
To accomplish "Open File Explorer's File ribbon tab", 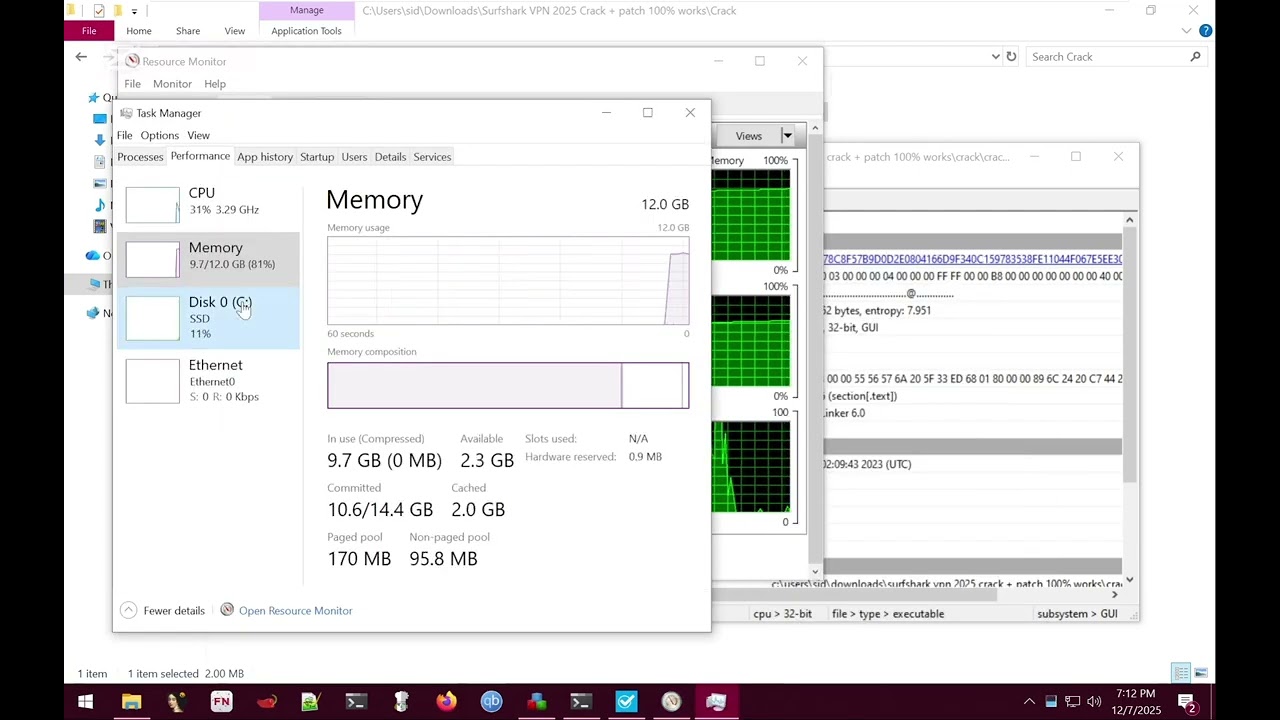I will 89,31.
